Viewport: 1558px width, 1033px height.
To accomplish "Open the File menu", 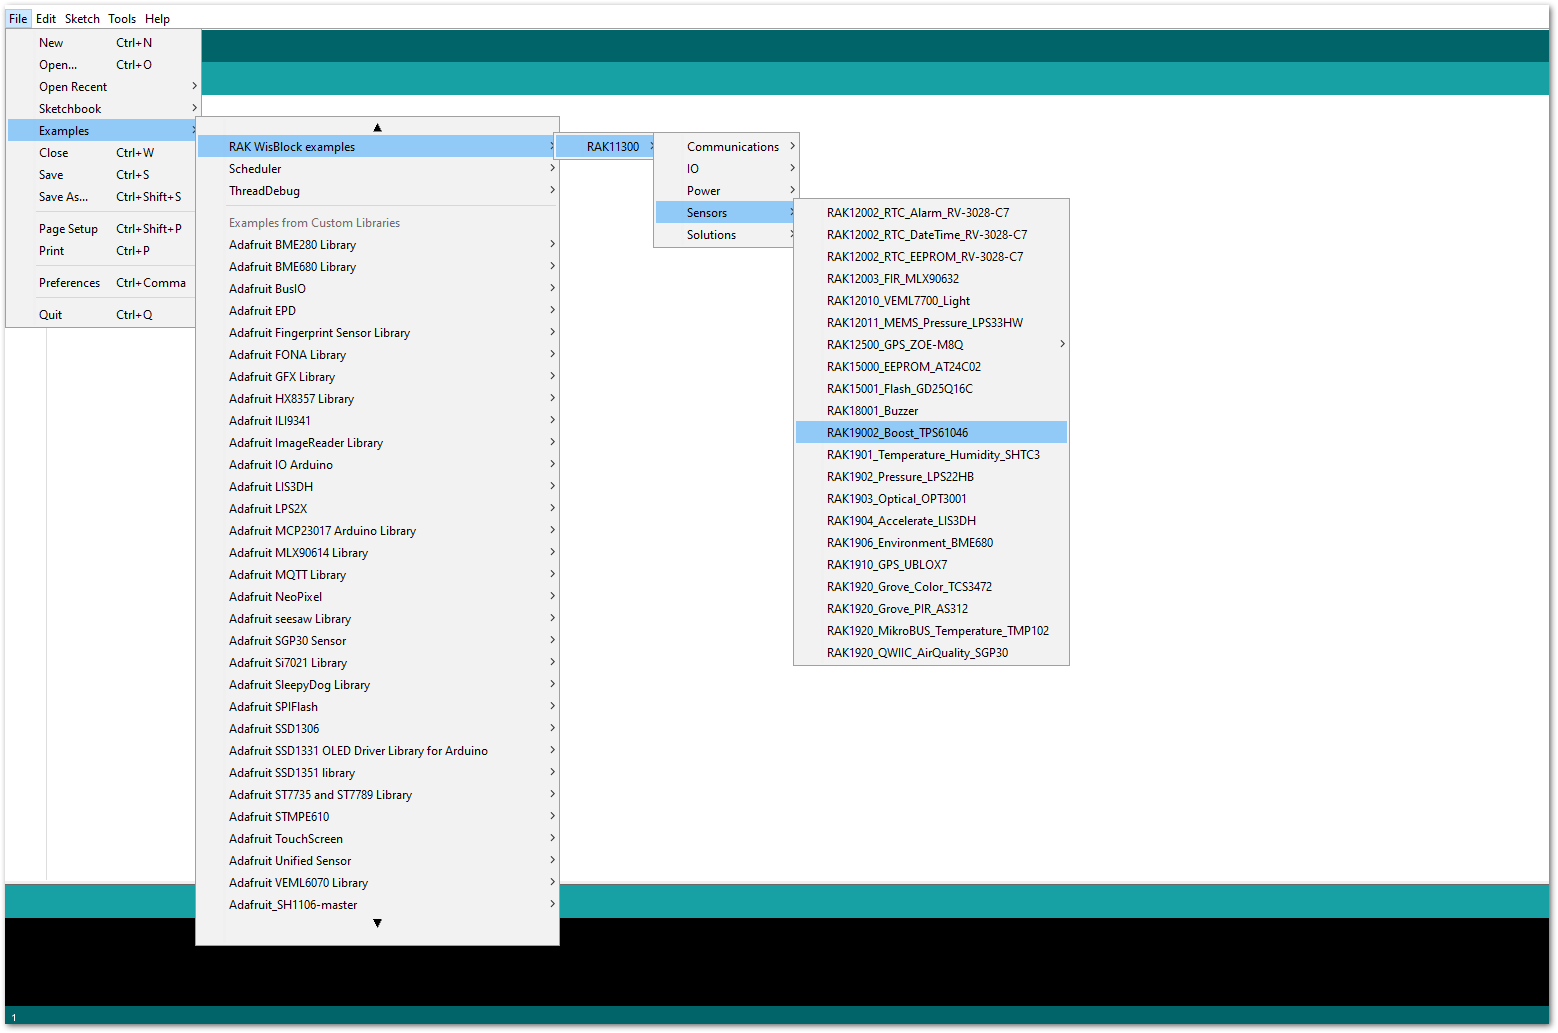I will [18, 19].
